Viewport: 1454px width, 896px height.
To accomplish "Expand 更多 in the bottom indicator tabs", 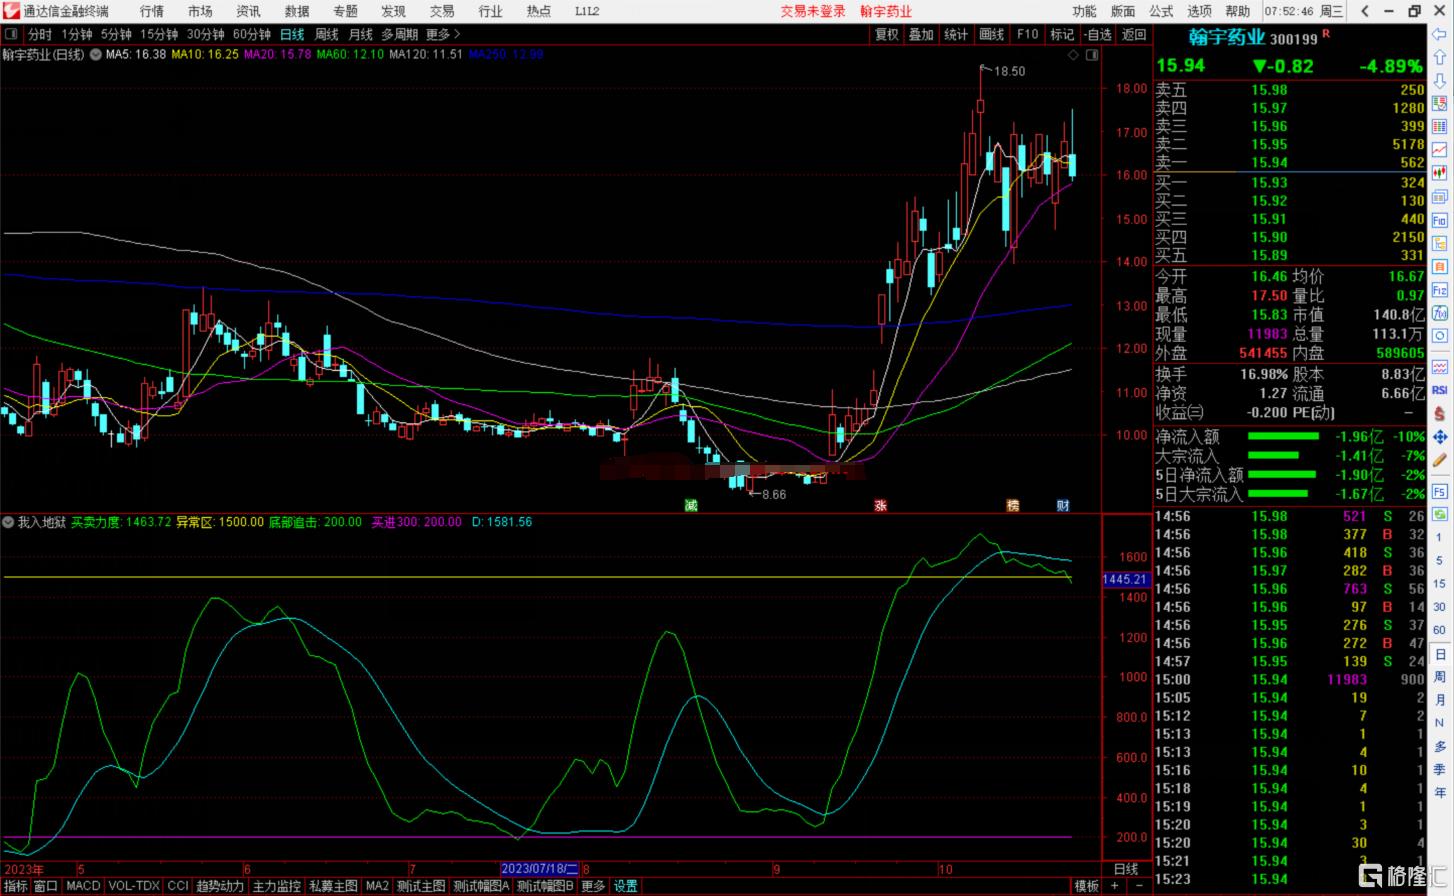I will (x=593, y=886).
